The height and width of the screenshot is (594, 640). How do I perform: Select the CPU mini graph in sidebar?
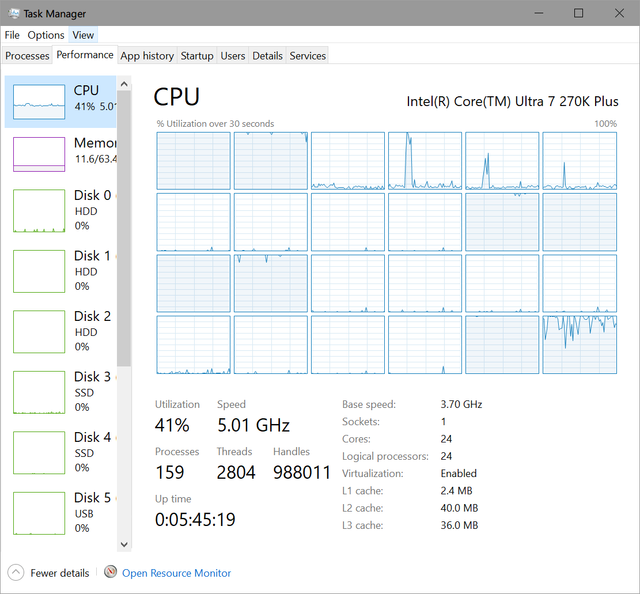pos(39,102)
